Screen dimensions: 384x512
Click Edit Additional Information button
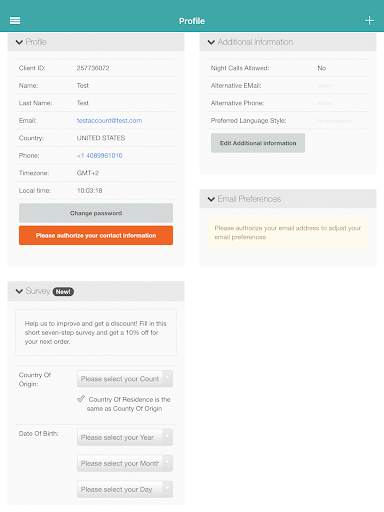pos(258,143)
